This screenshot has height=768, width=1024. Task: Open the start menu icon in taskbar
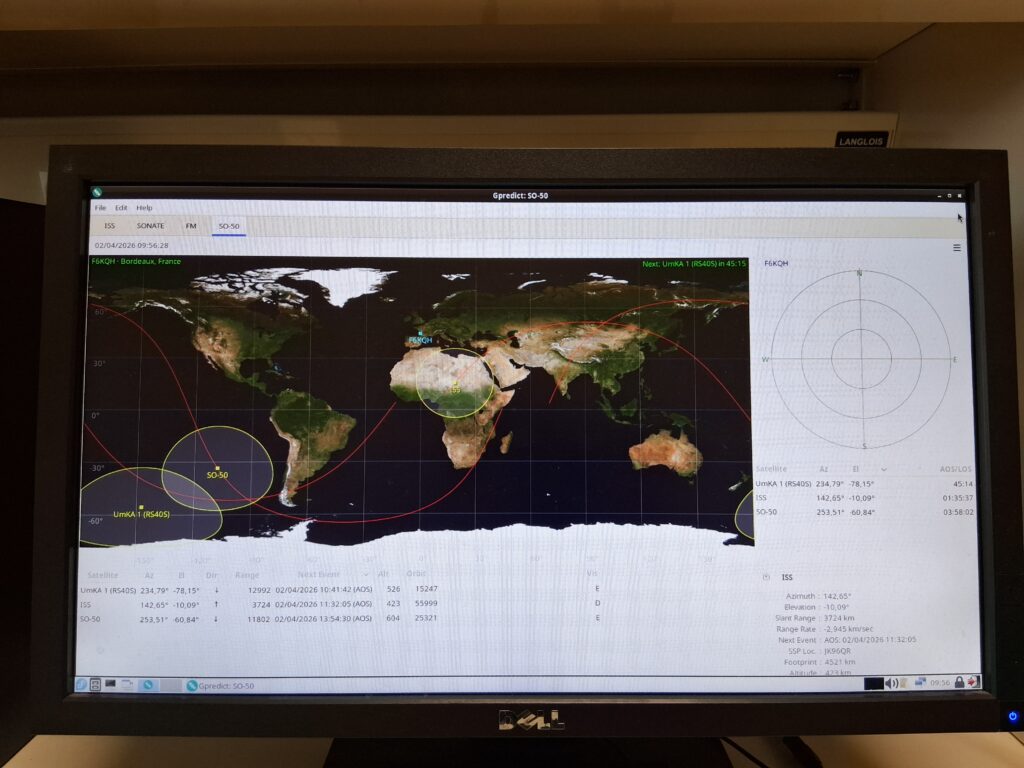coord(81,685)
